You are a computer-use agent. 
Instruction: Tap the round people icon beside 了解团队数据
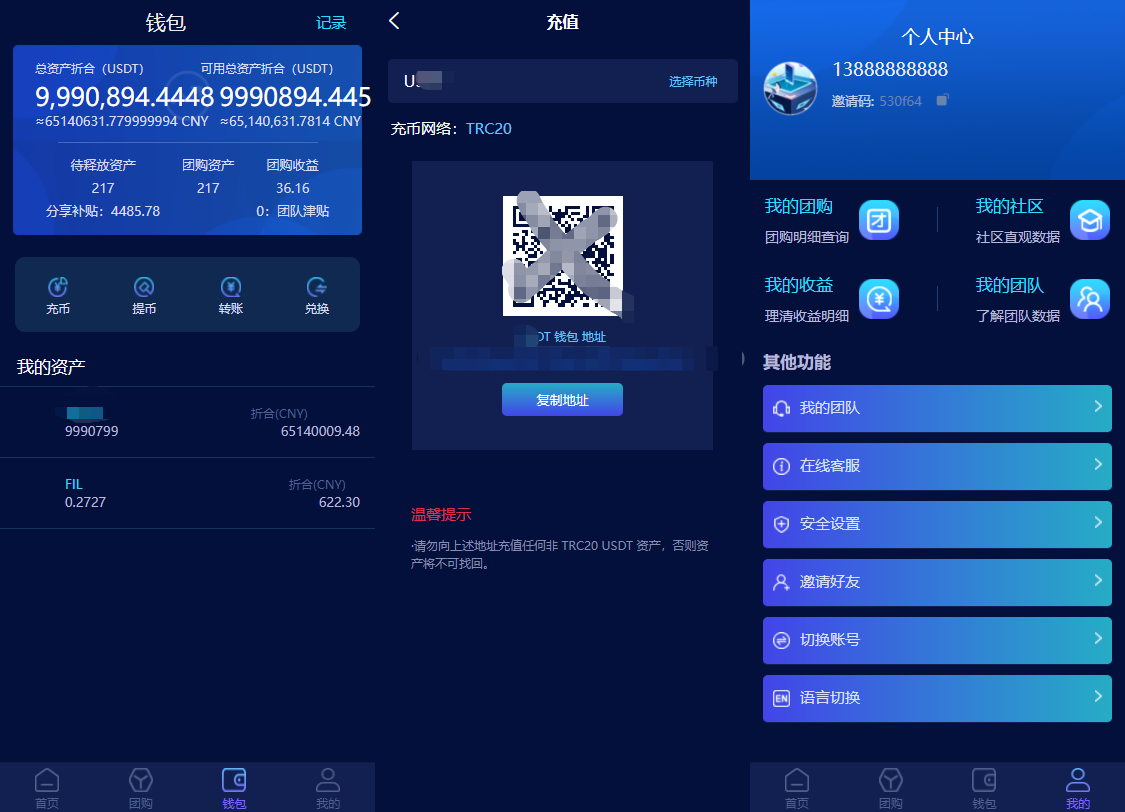pyautogui.click(x=1090, y=298)
